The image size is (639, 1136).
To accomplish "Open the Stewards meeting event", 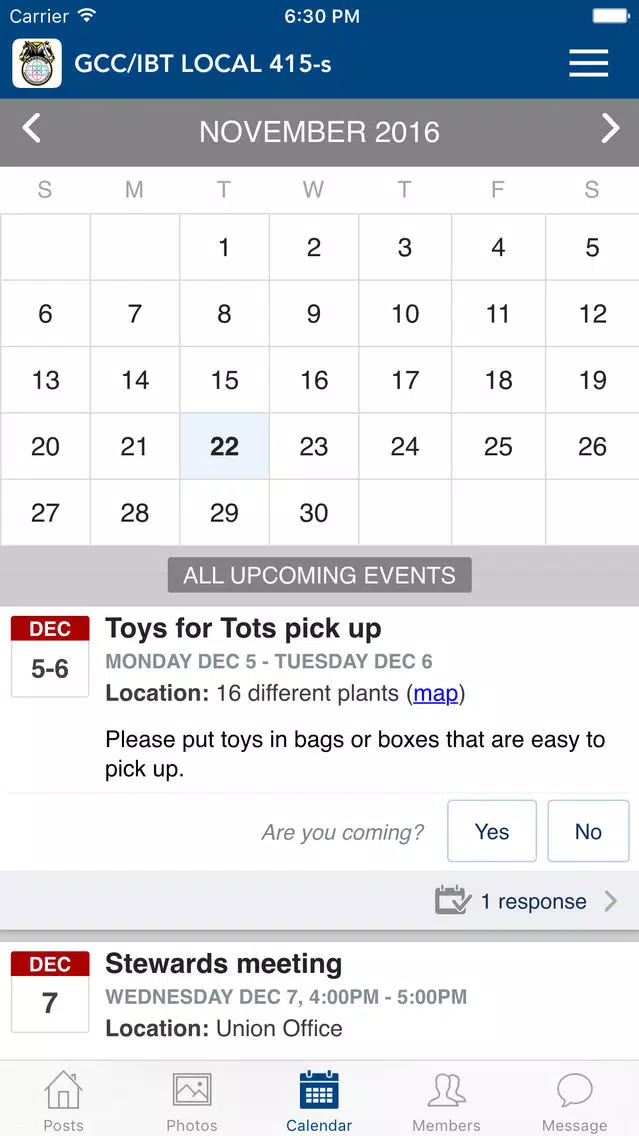I will (224, 964).
